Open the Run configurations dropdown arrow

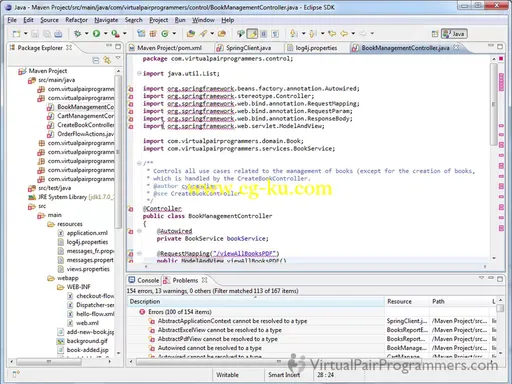[x=105, y=33]
